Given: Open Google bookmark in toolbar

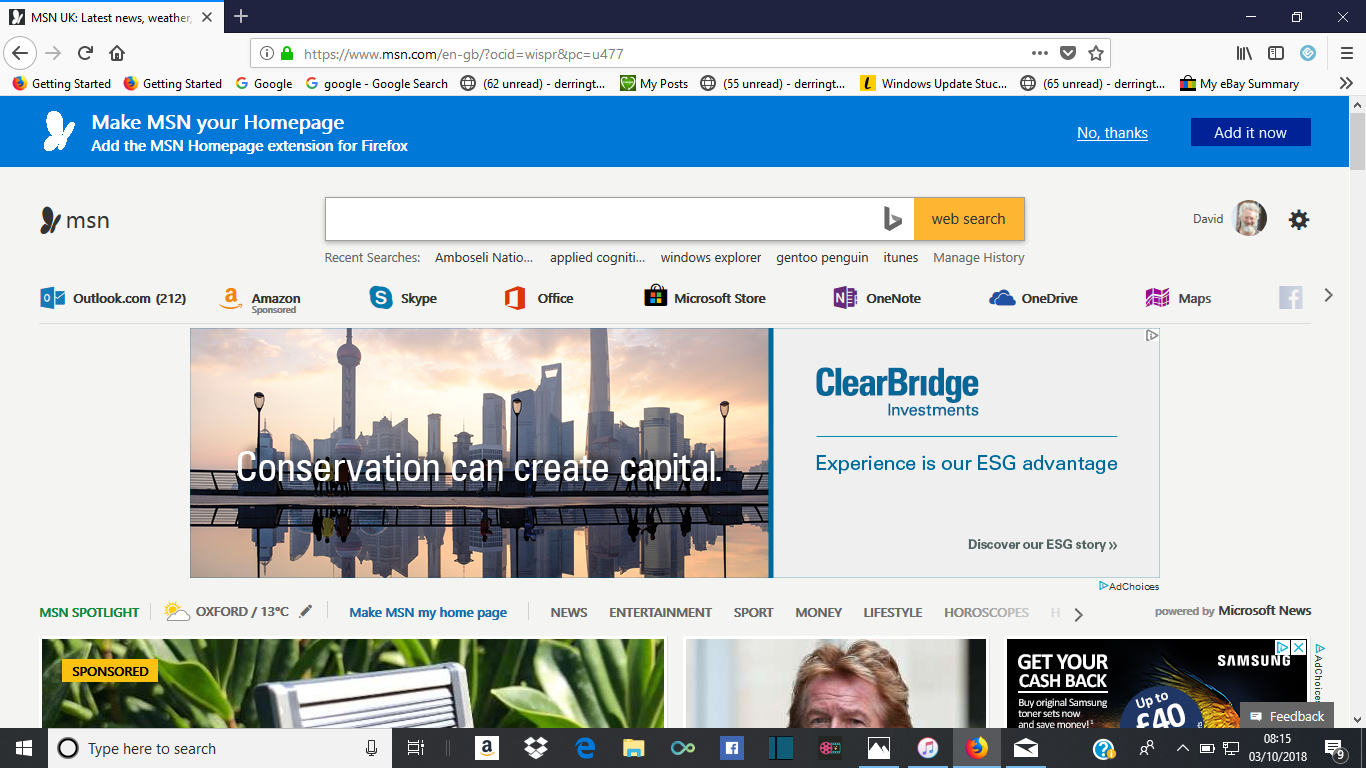Looking at the screenshot, I should 264,83.
